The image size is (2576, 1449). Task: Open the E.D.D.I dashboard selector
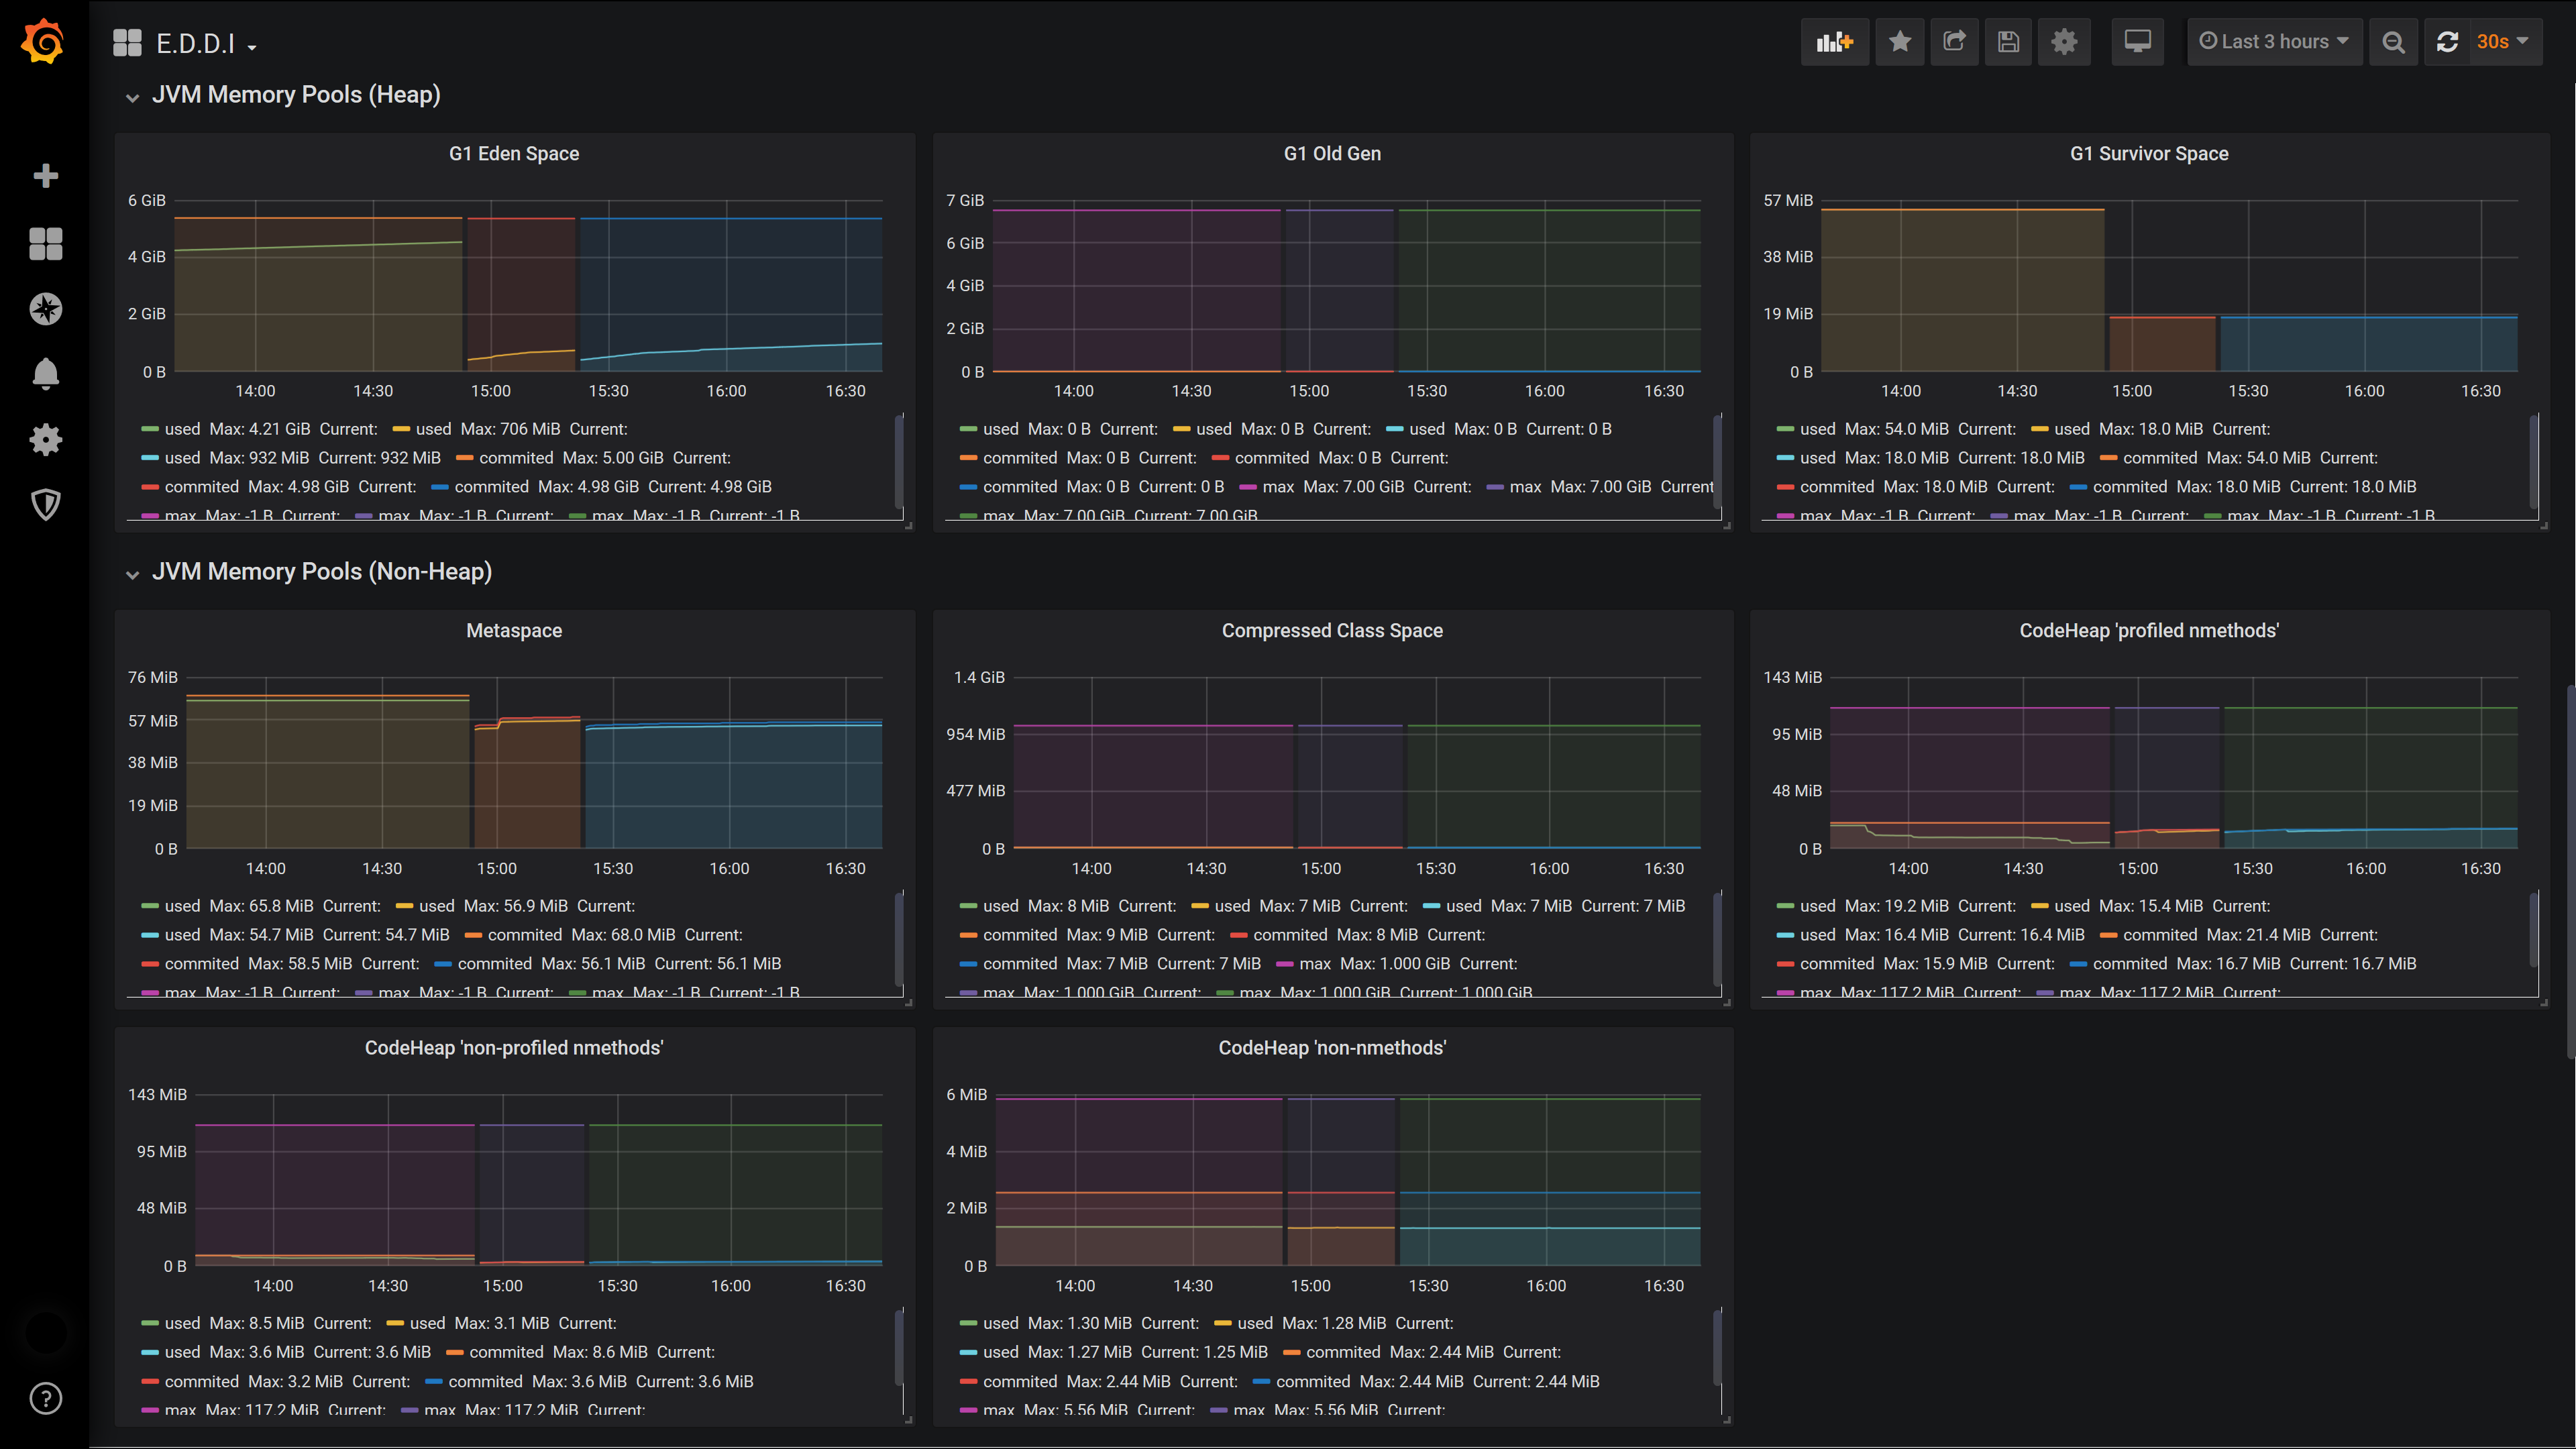pyautogui.click(x=197, y=44)
